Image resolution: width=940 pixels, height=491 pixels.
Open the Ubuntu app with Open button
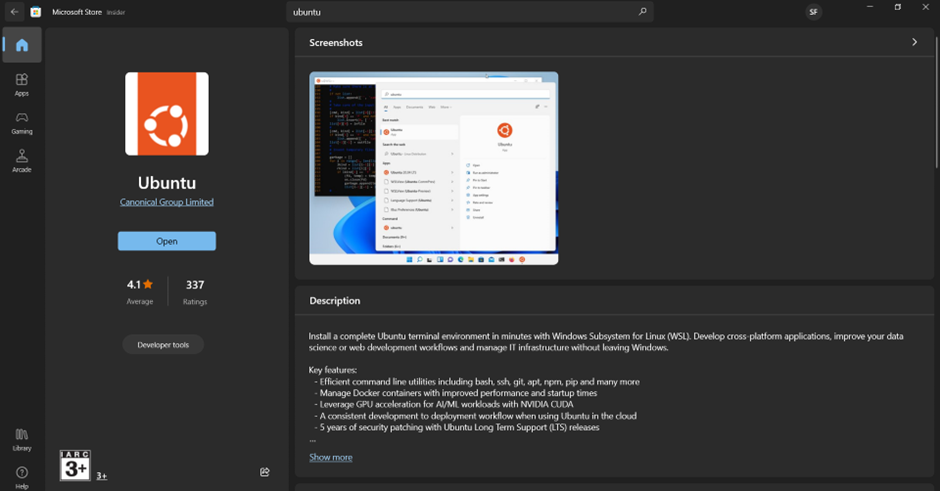tap(167, 241)
